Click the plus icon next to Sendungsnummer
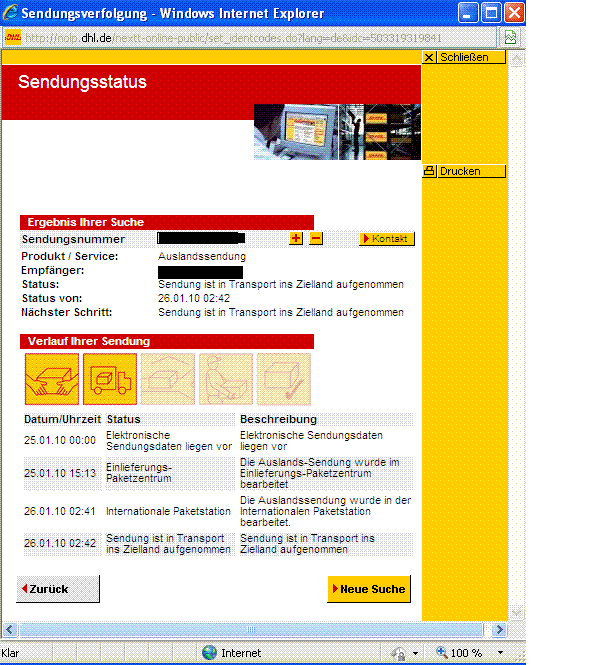Viewport: 614px width, 665px height. coord(296,238)
